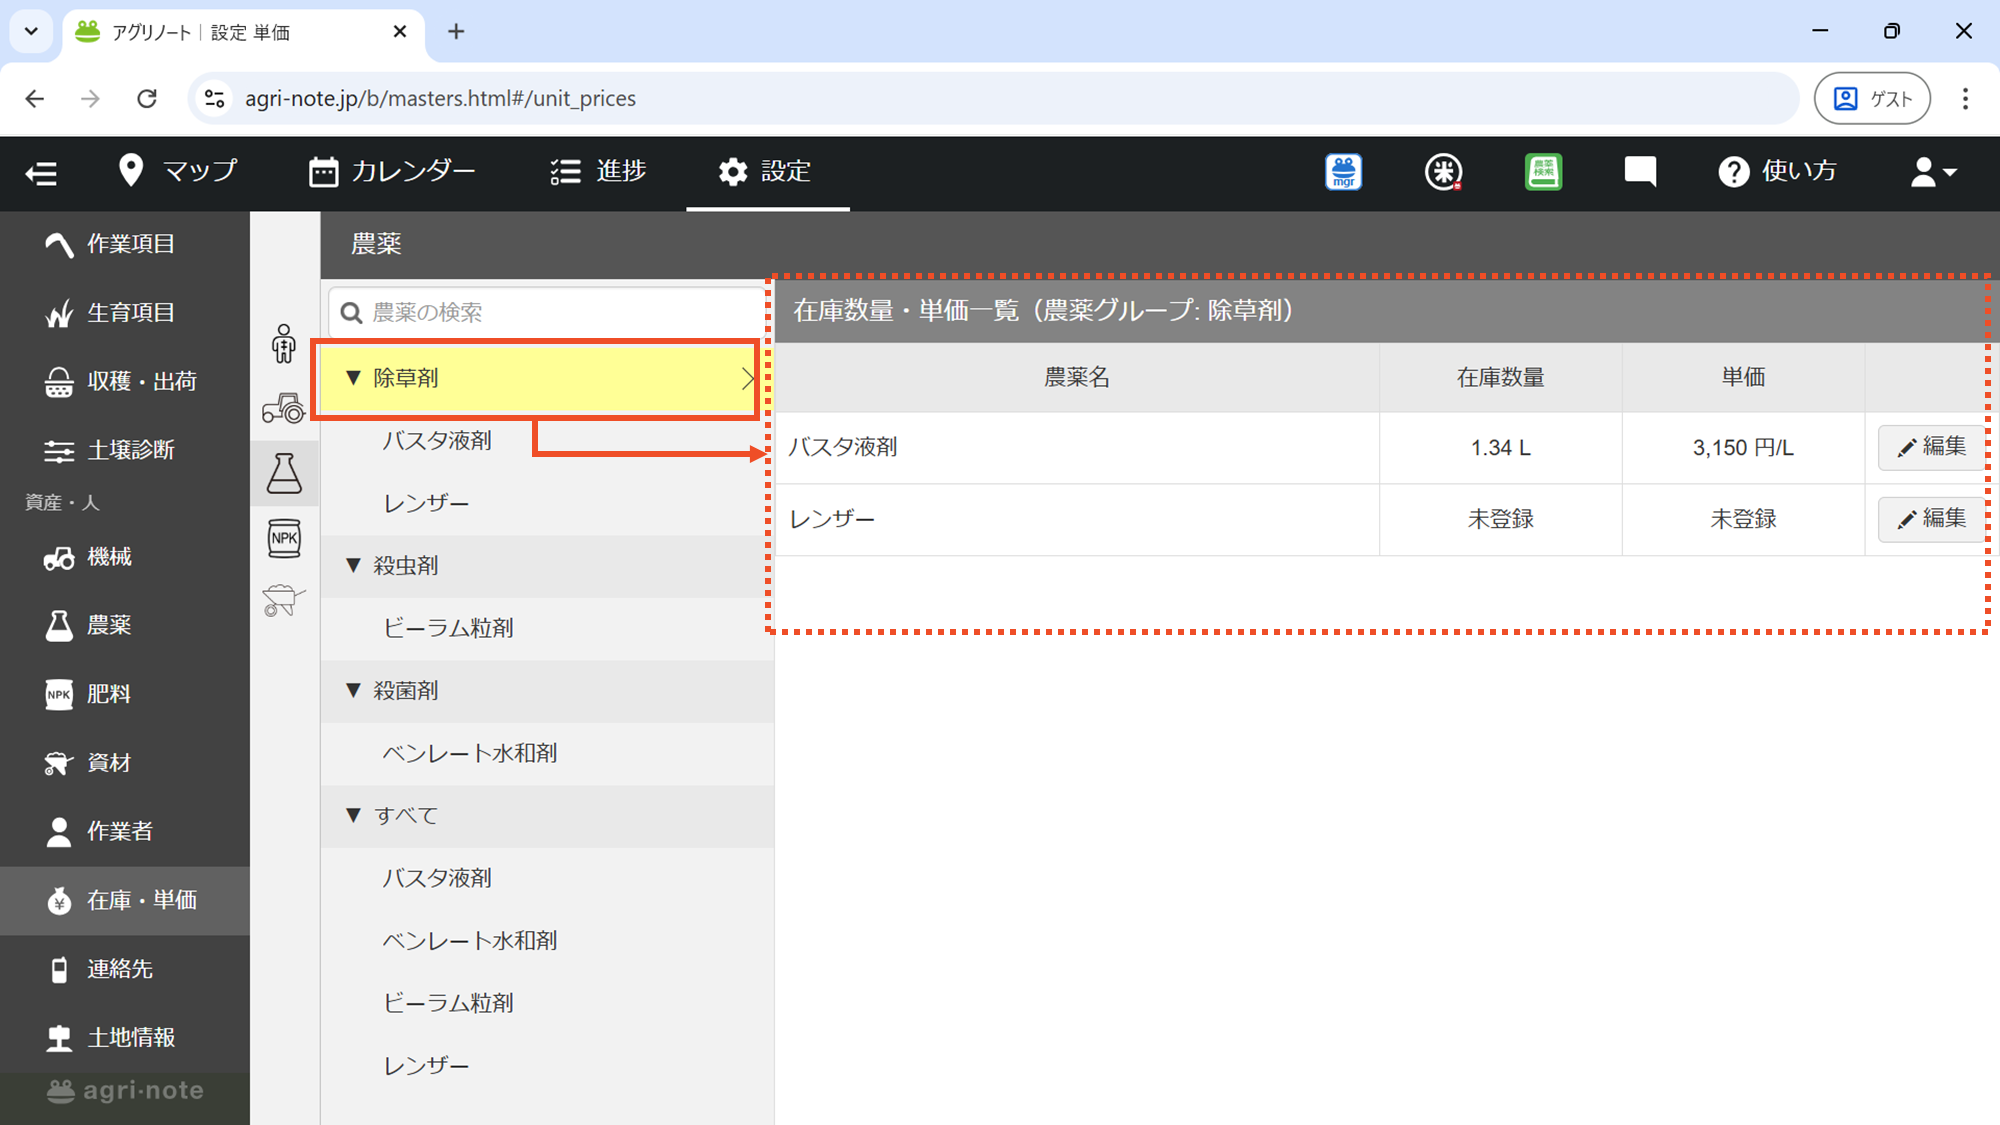Open the 進捗 progress view

tap(598, 171)
